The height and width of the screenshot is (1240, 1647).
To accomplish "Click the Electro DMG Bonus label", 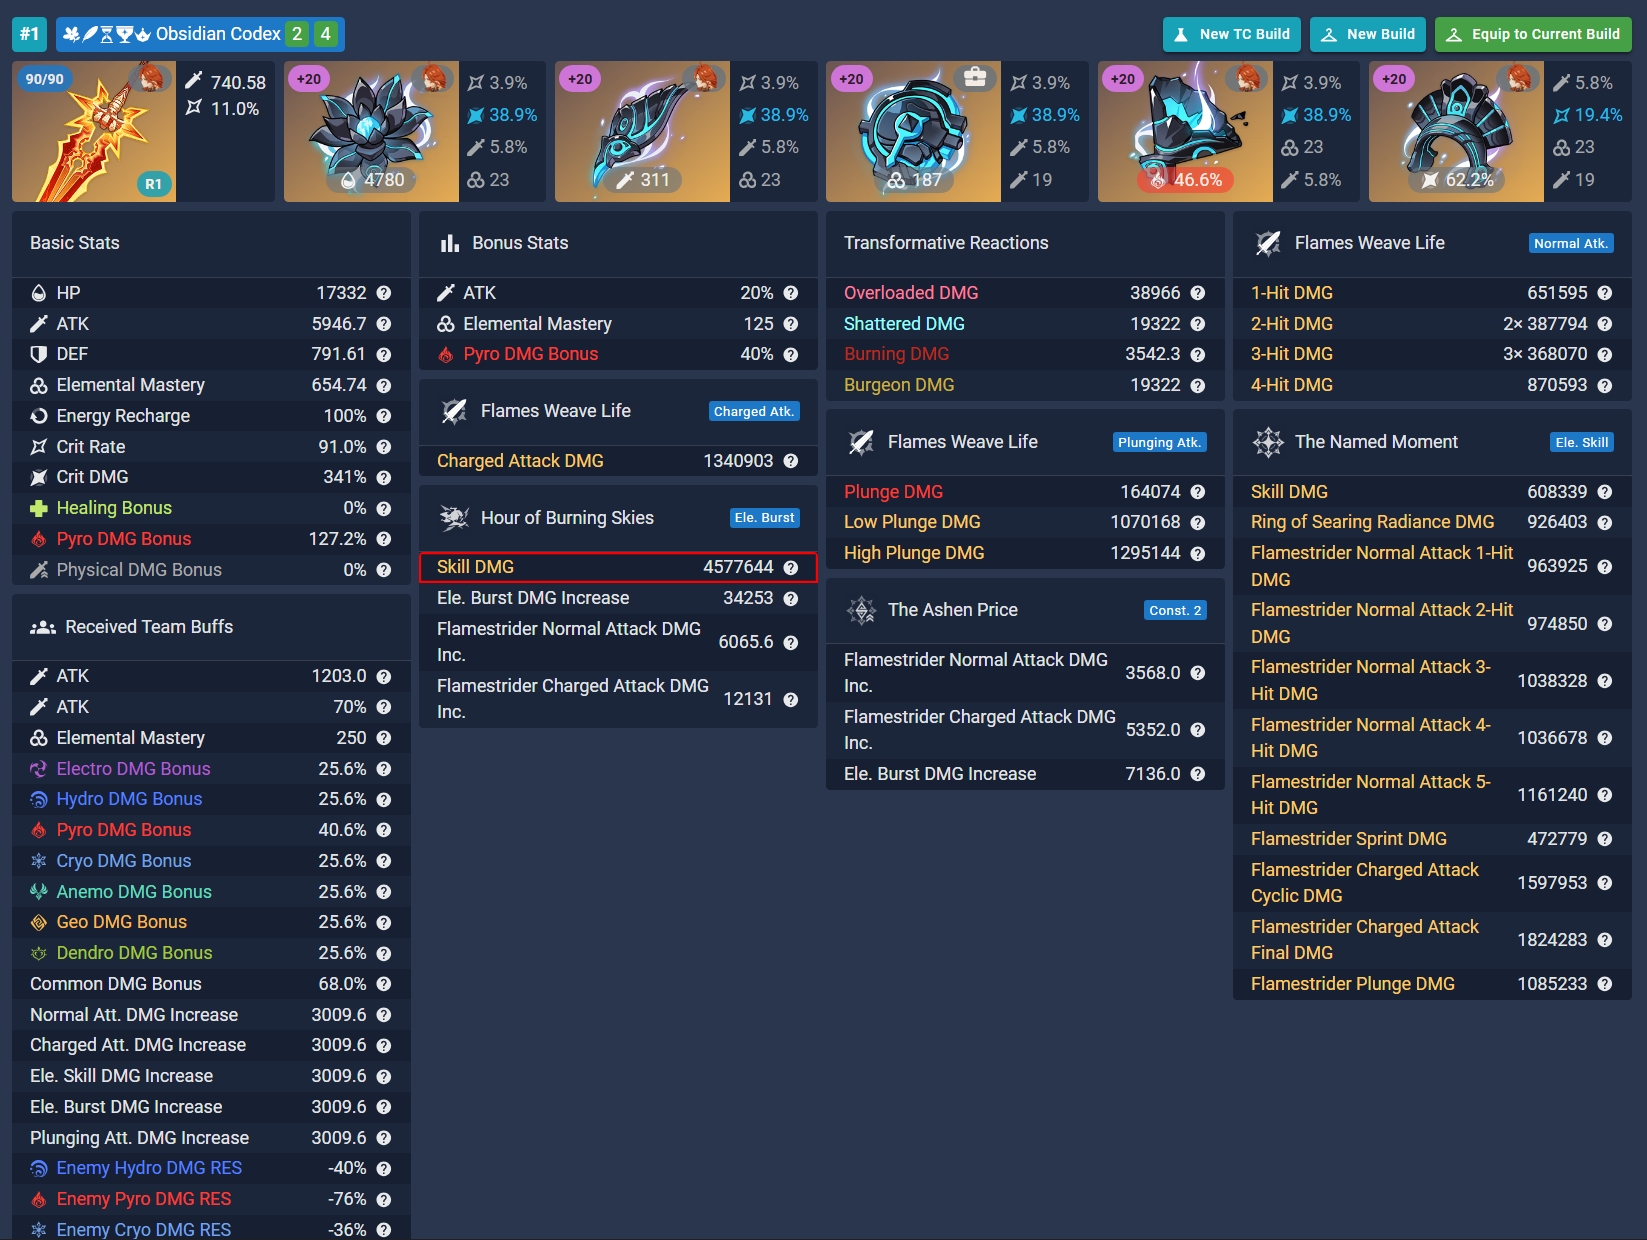I will coord(133,769).
